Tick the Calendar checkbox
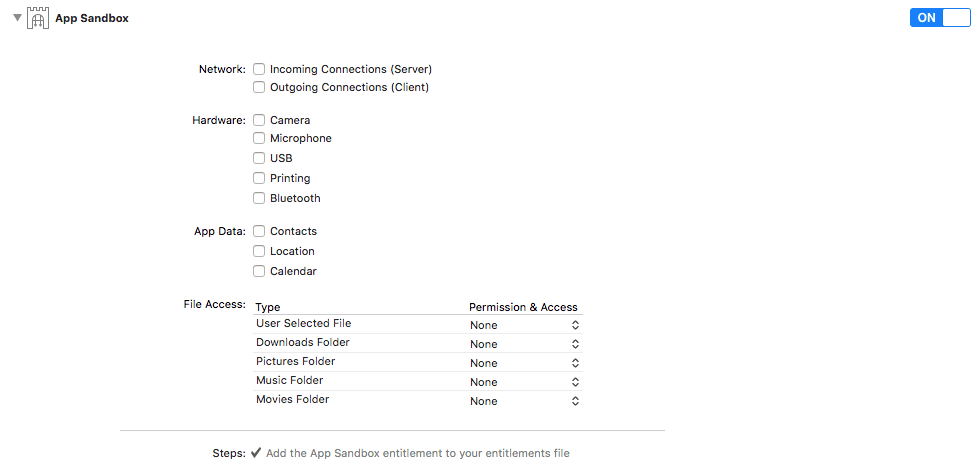This screenshot has height=470, width=977. coord(260,272)
